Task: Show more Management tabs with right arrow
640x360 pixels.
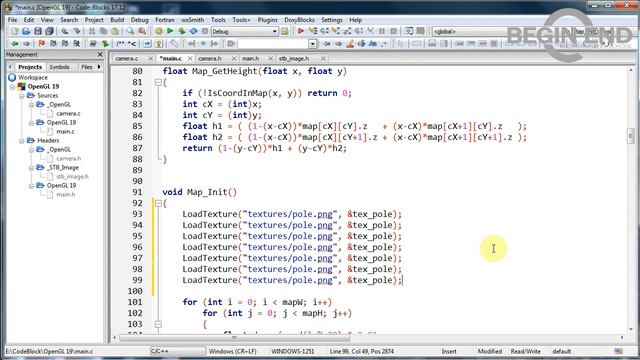Action: tap(99, 67)
